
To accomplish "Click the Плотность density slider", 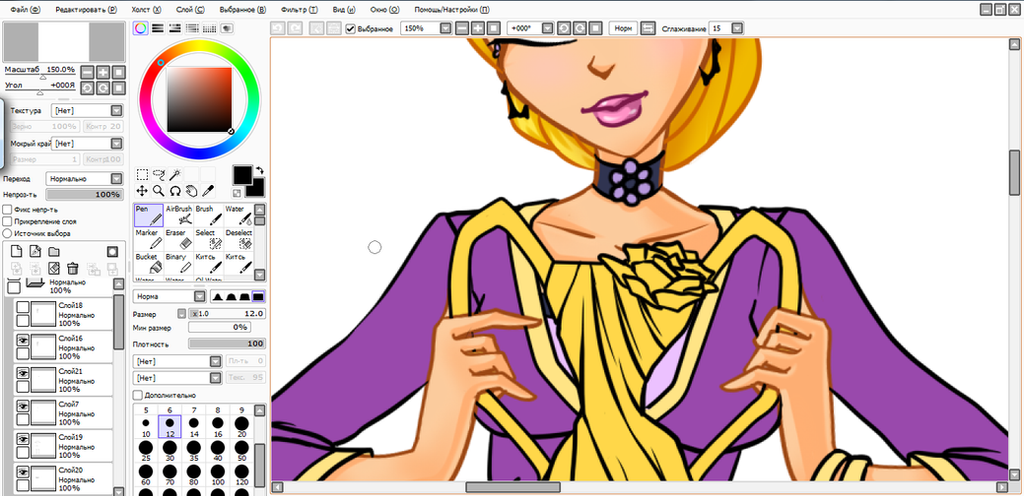I will click(227, 343).
